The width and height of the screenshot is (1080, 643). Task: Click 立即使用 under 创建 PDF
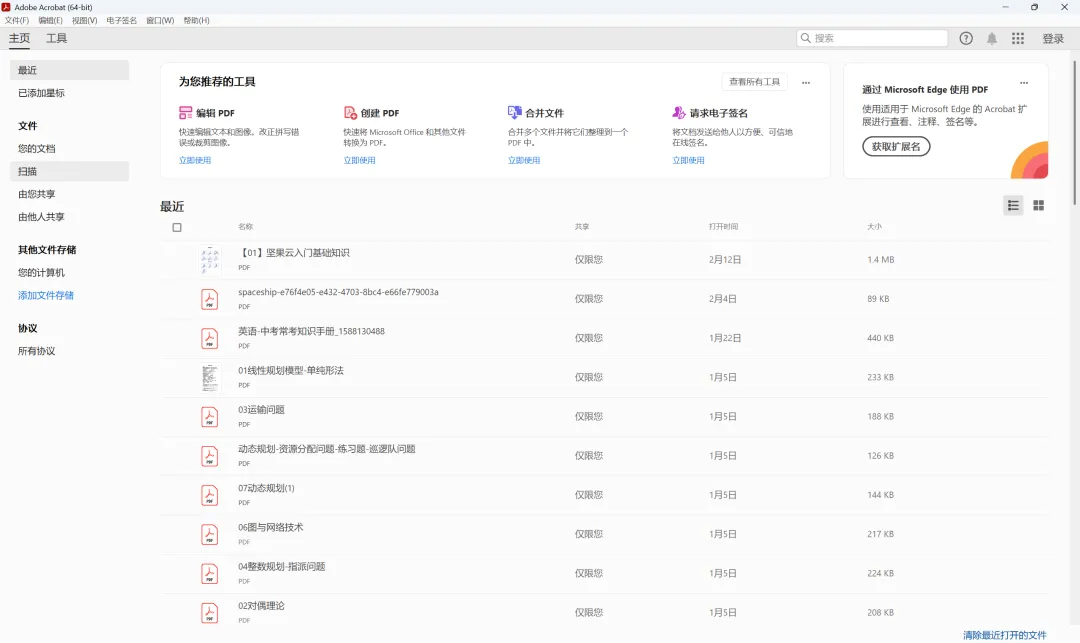[360, 160]
